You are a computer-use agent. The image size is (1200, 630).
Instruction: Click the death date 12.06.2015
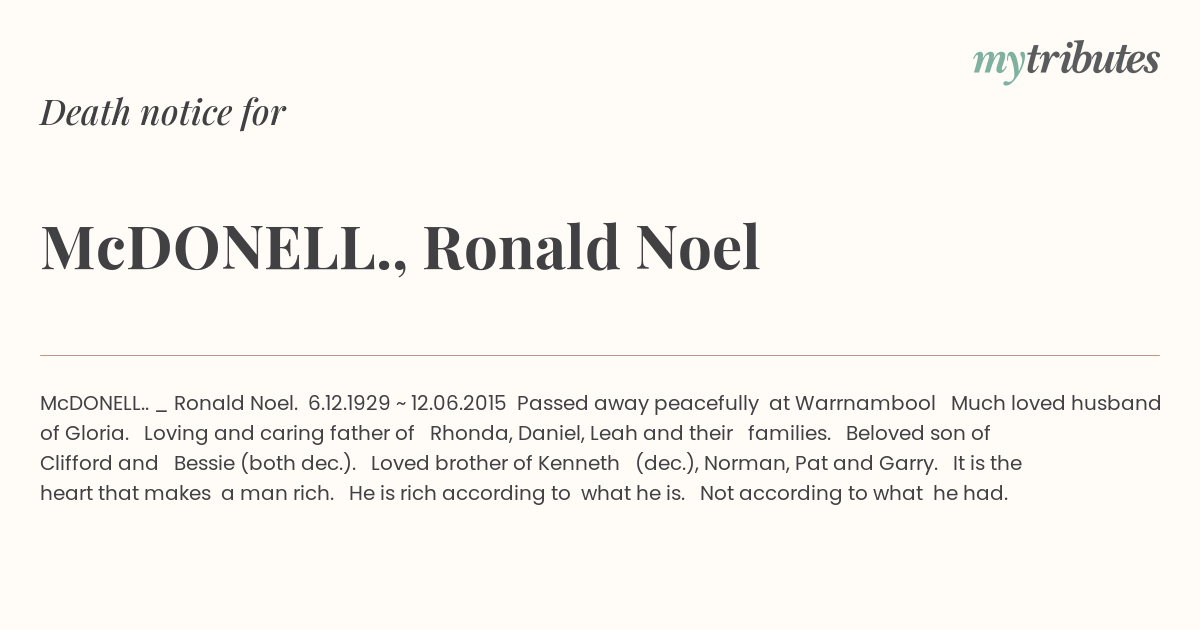point(459,403)
